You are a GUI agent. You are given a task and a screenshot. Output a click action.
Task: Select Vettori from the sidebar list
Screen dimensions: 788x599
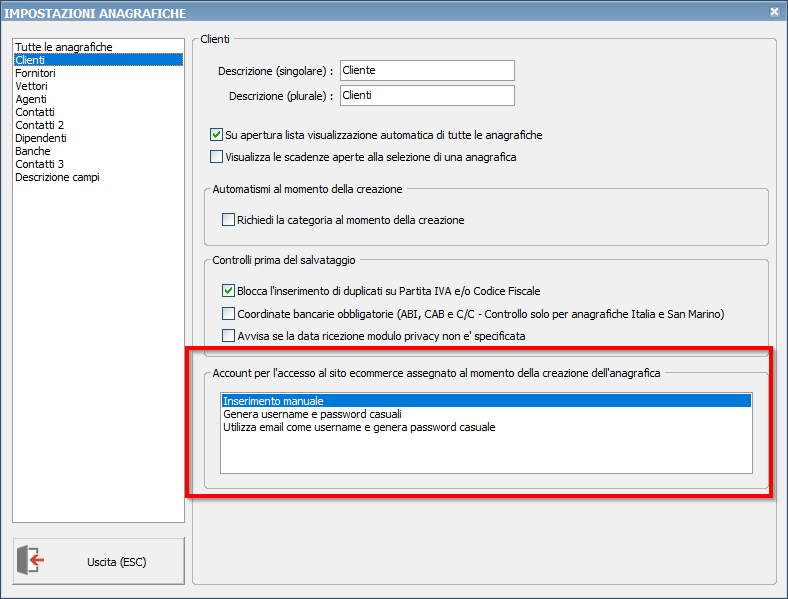coord(31,86)
